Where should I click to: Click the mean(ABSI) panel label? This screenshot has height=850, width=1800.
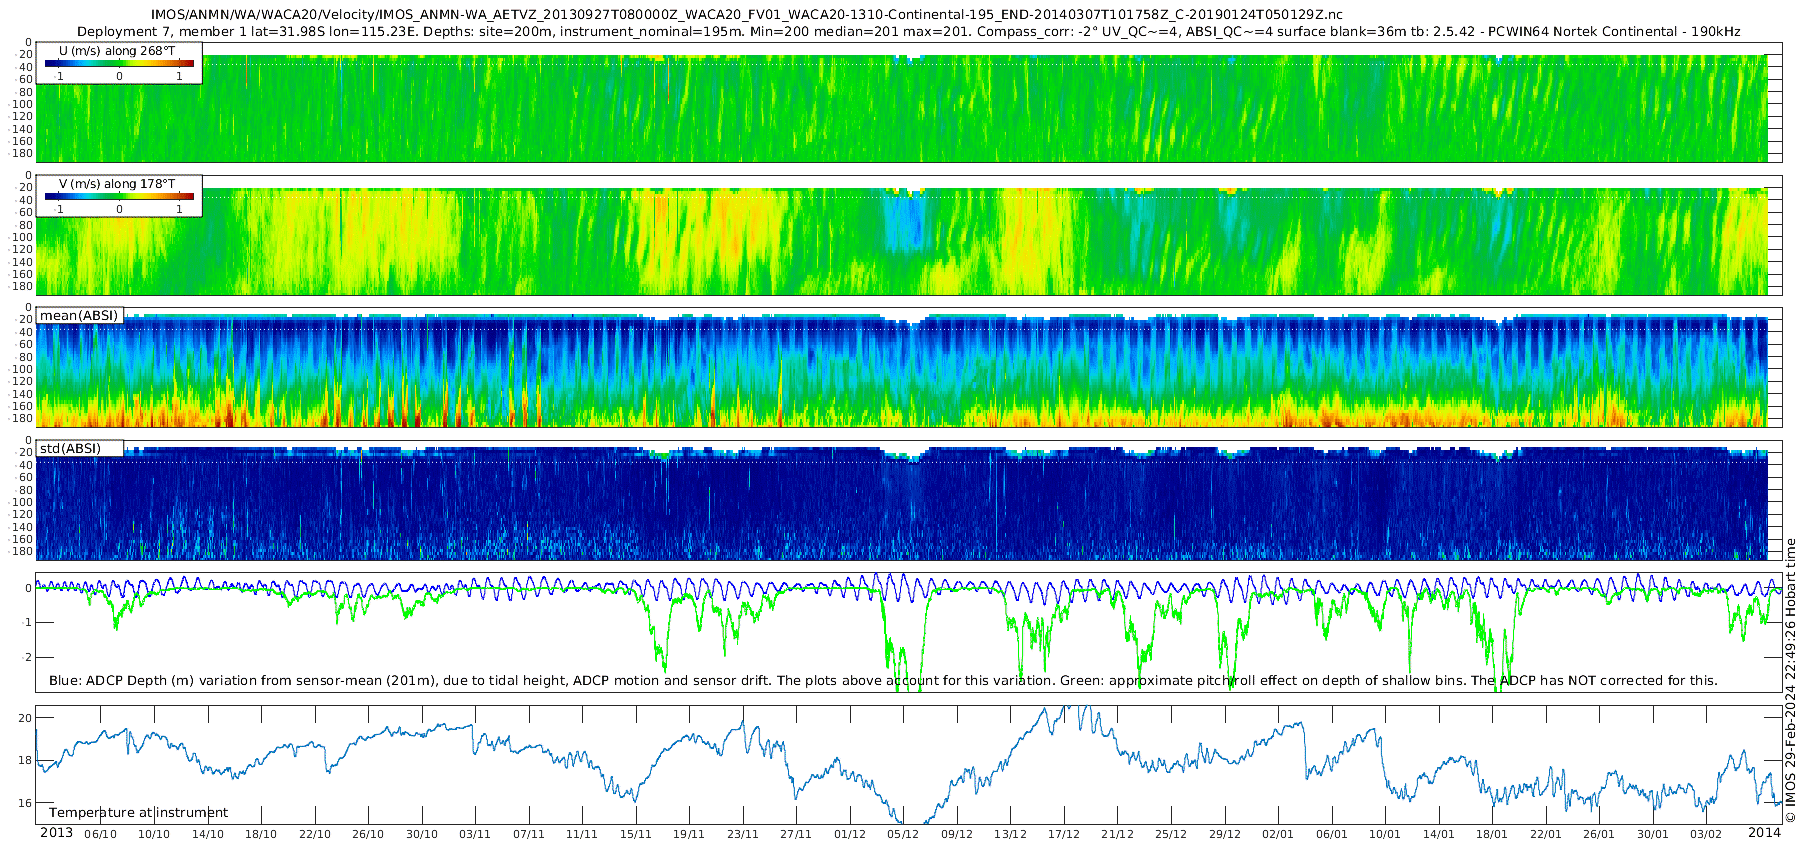click(79, 316)
